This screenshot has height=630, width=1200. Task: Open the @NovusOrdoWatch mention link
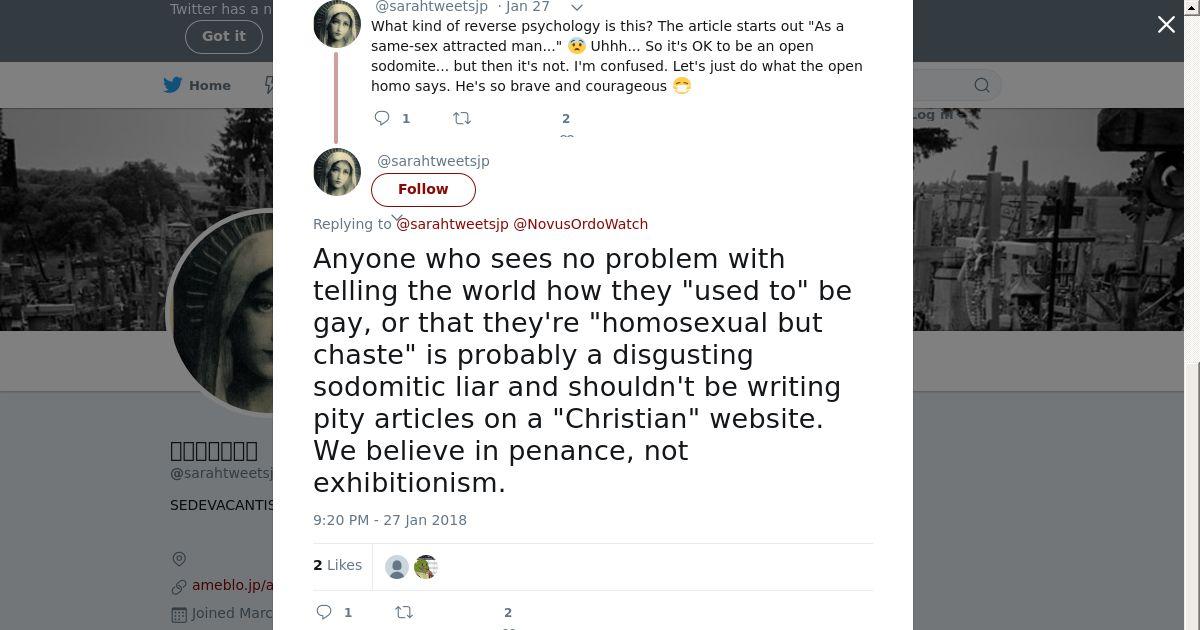580,224
